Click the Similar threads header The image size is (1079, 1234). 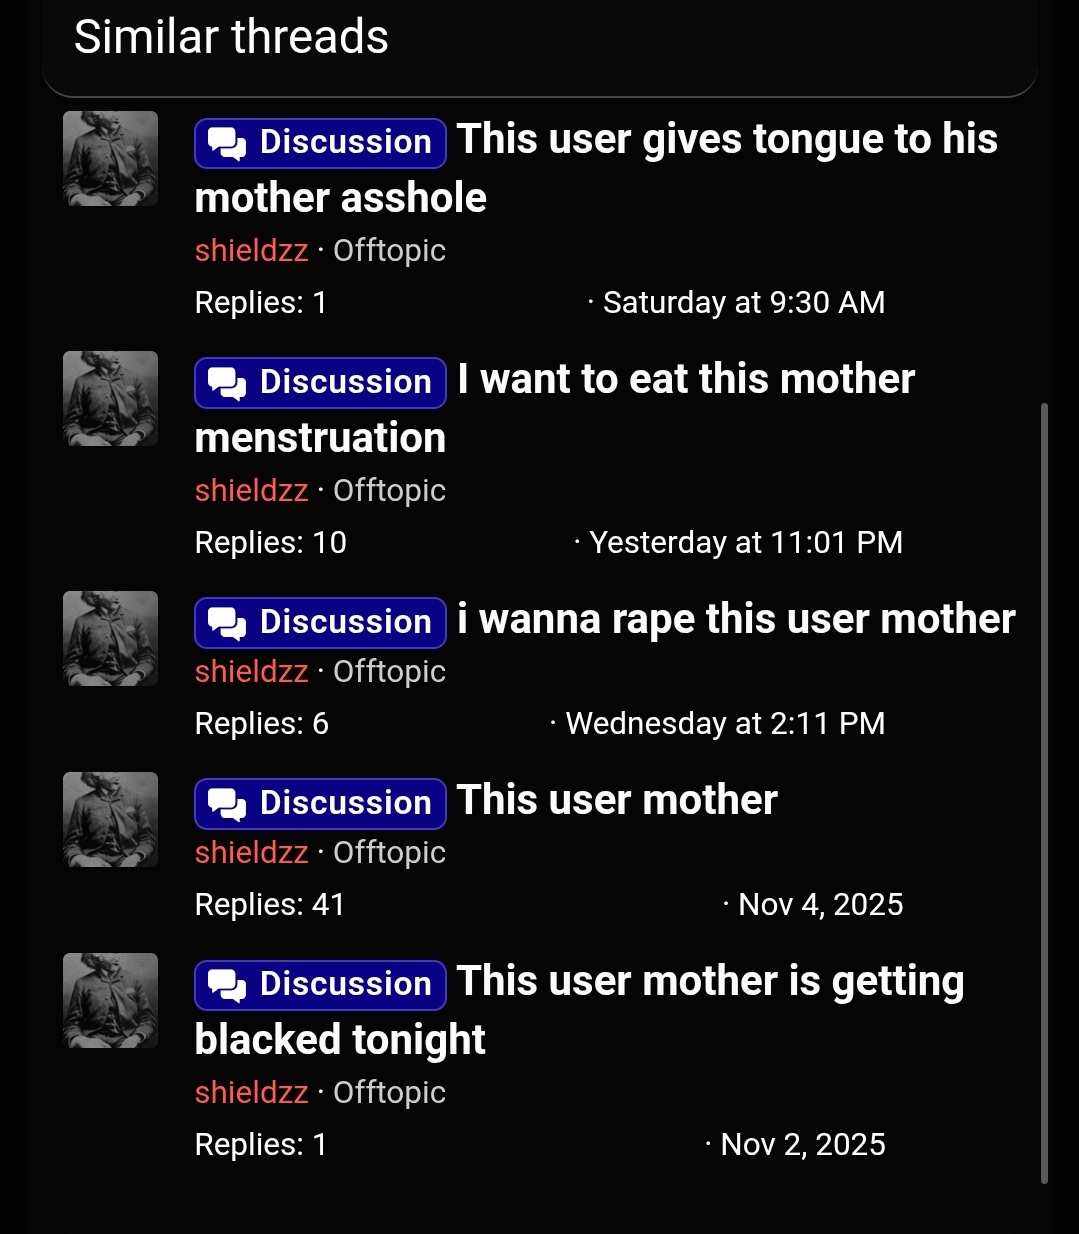pos(231,37)
